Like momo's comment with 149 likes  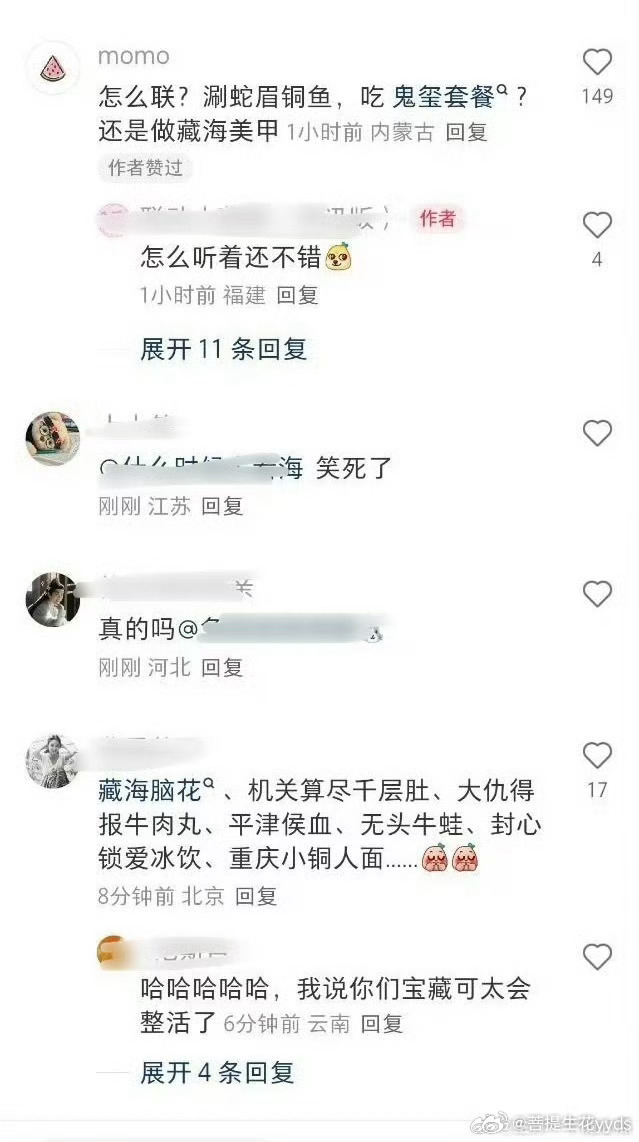[597, 62]
